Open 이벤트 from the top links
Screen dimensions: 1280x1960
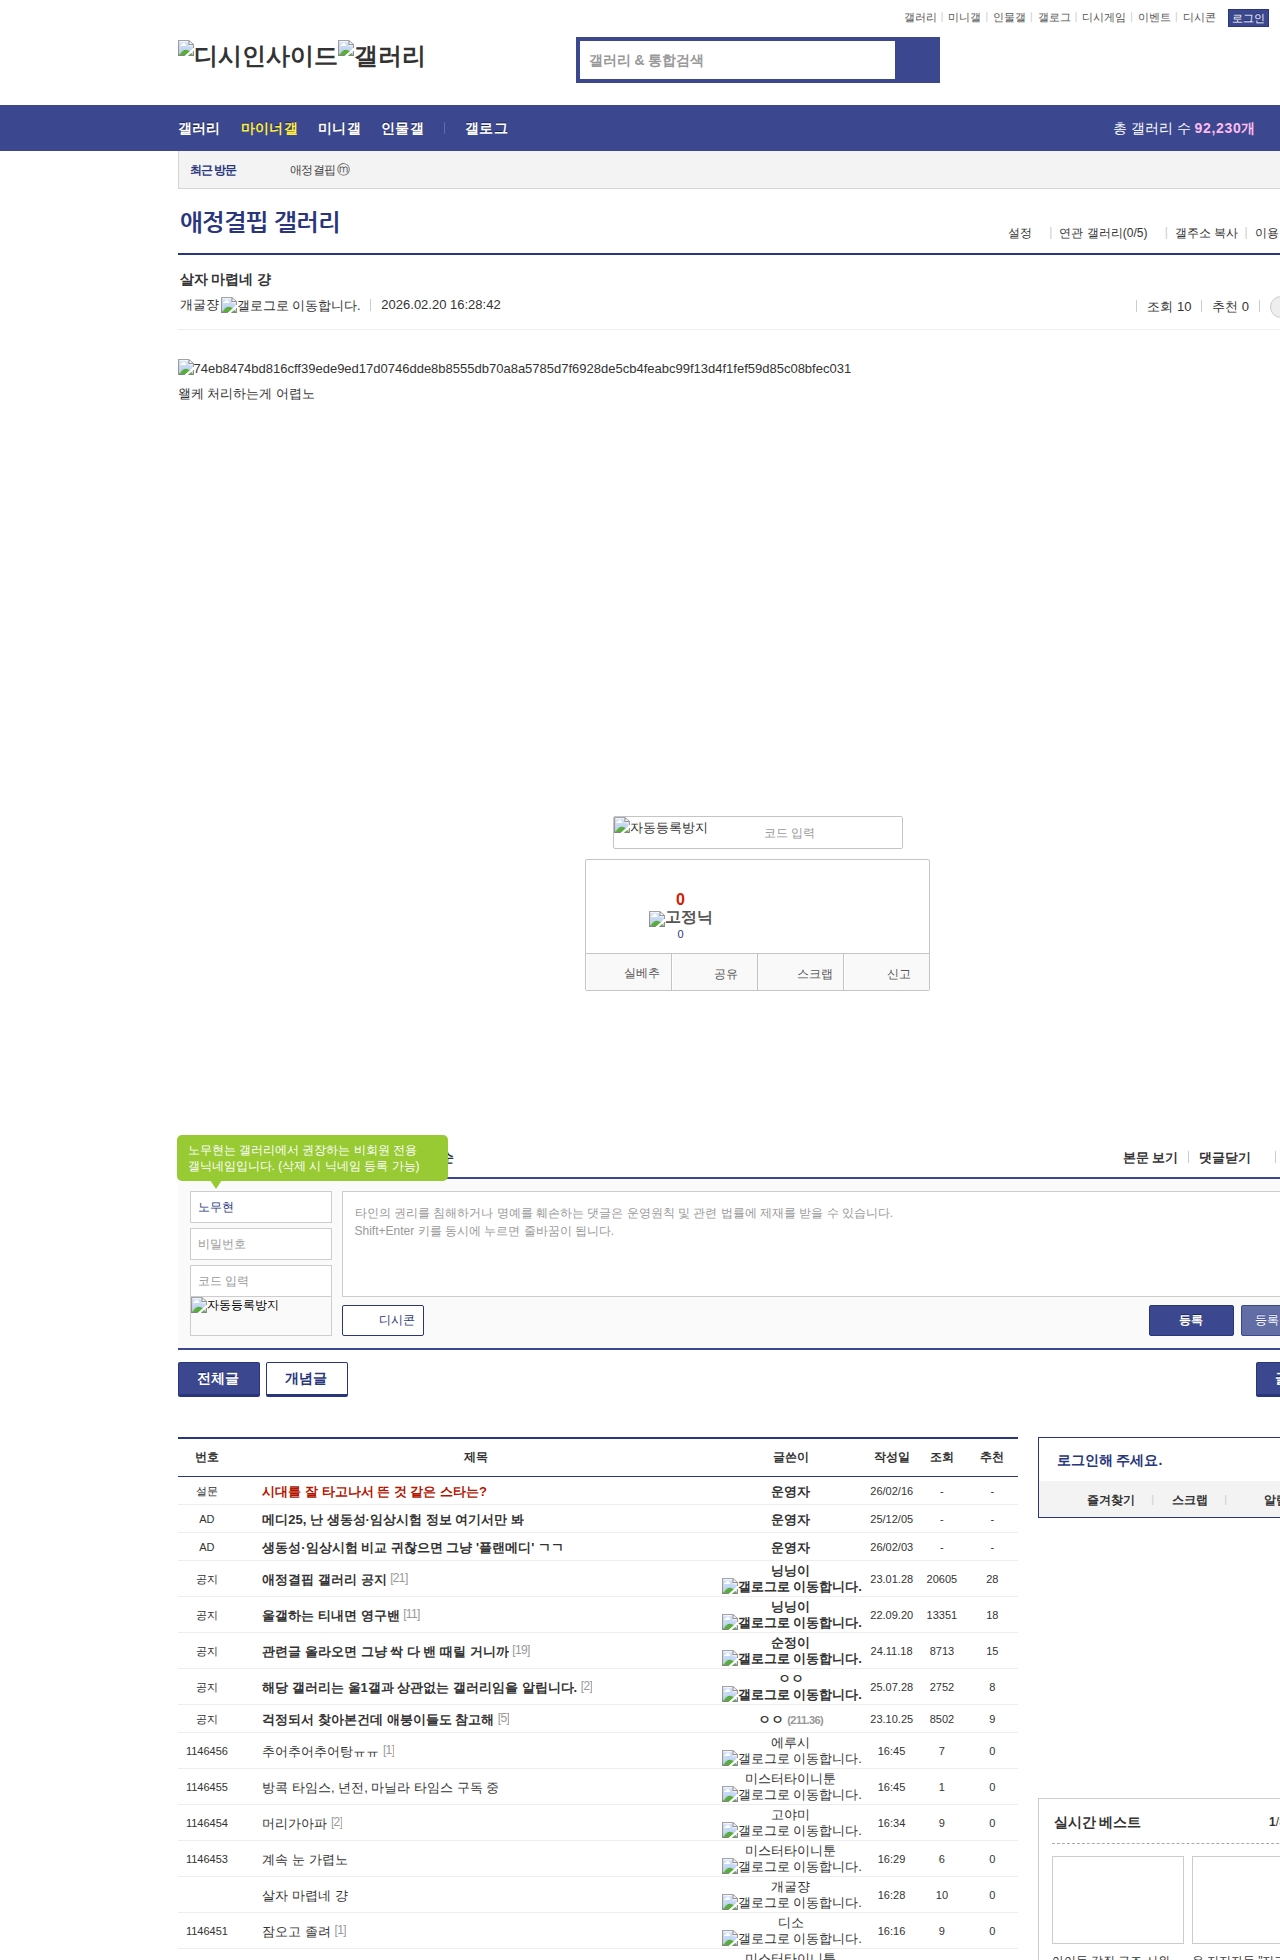(x=1154, y=18)
